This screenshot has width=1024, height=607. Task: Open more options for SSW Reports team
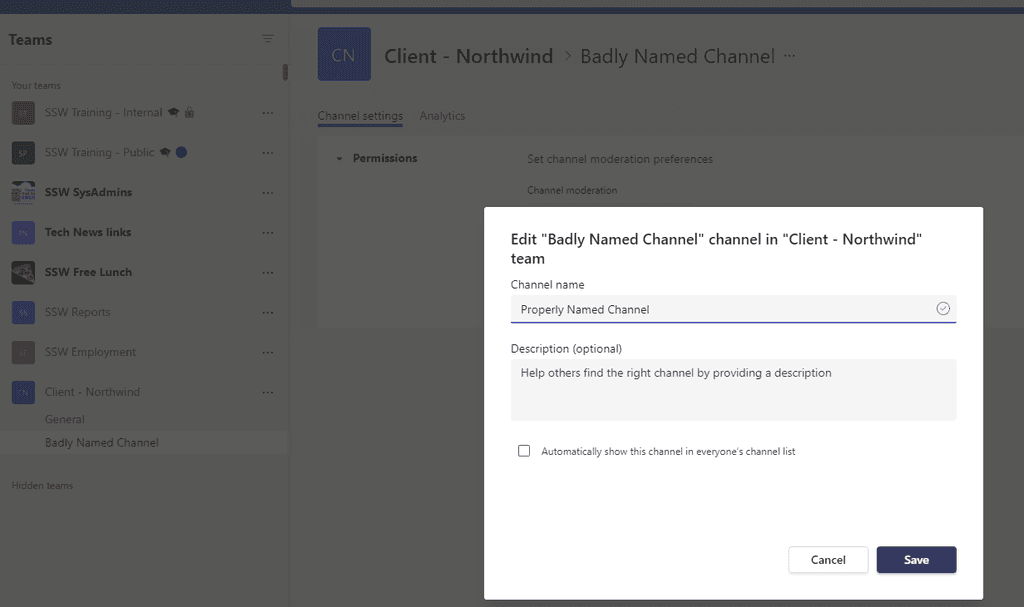[x=268, y=312]
